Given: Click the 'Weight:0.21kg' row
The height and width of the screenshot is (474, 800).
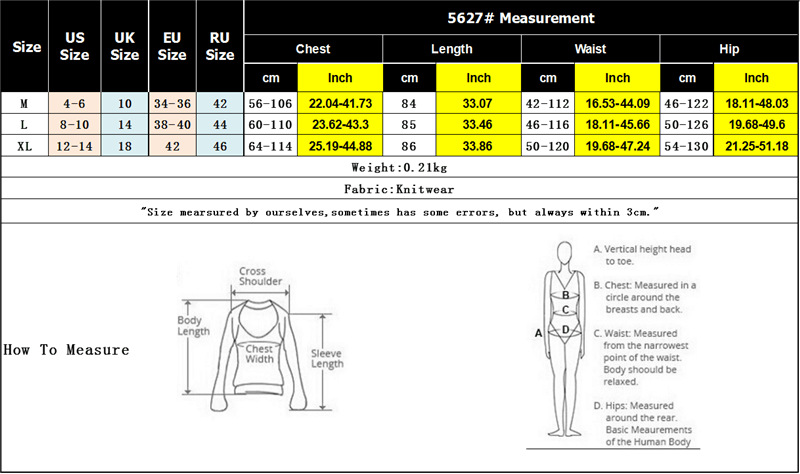Looking at the screenshot, I should pos(399,167).
